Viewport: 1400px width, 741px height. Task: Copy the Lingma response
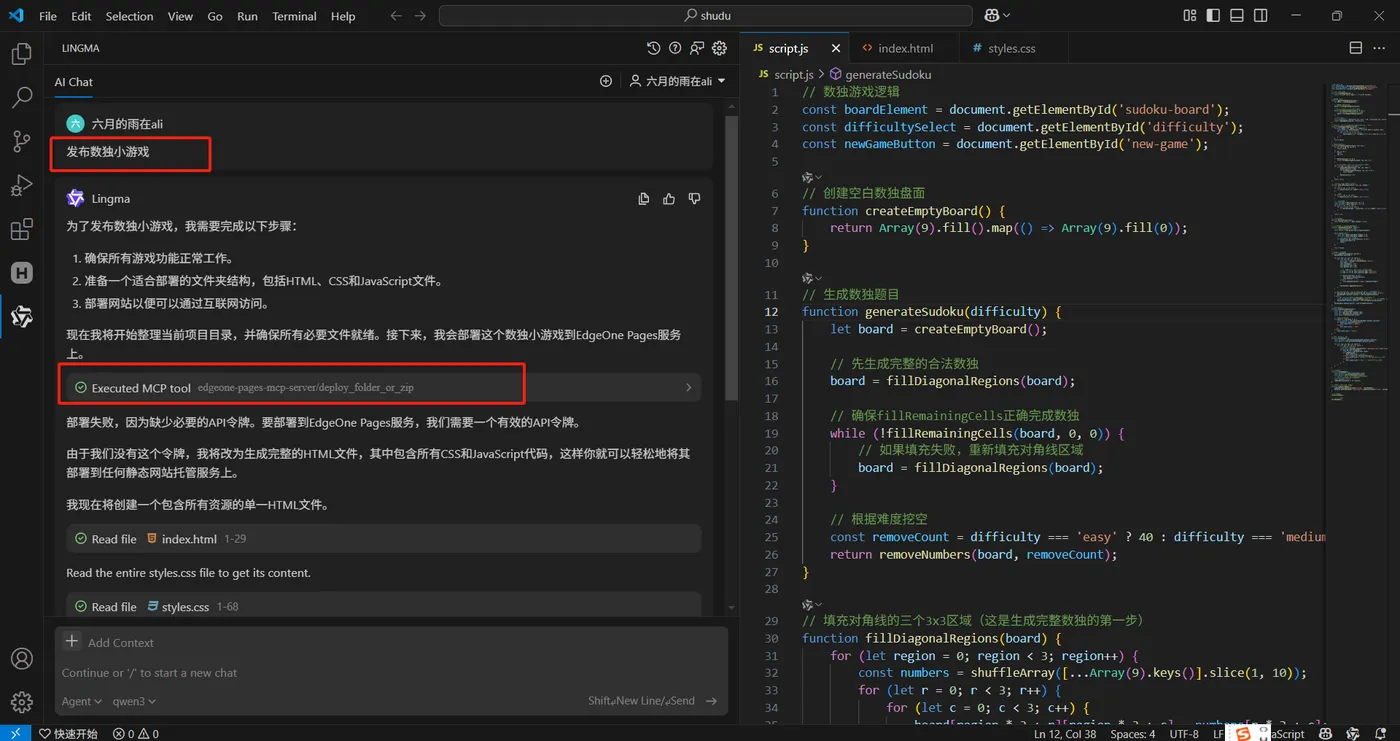(x=643, y=199)
